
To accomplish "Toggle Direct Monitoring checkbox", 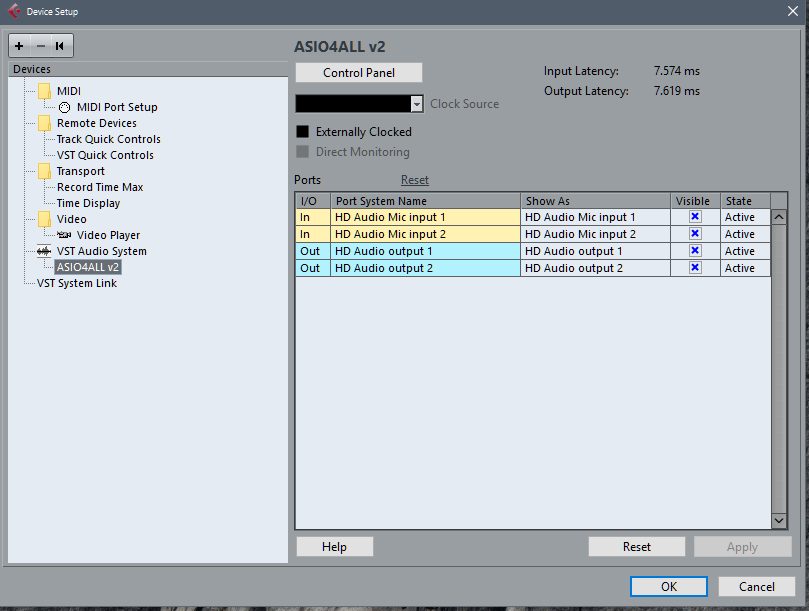I will click(x=302, y=152).
